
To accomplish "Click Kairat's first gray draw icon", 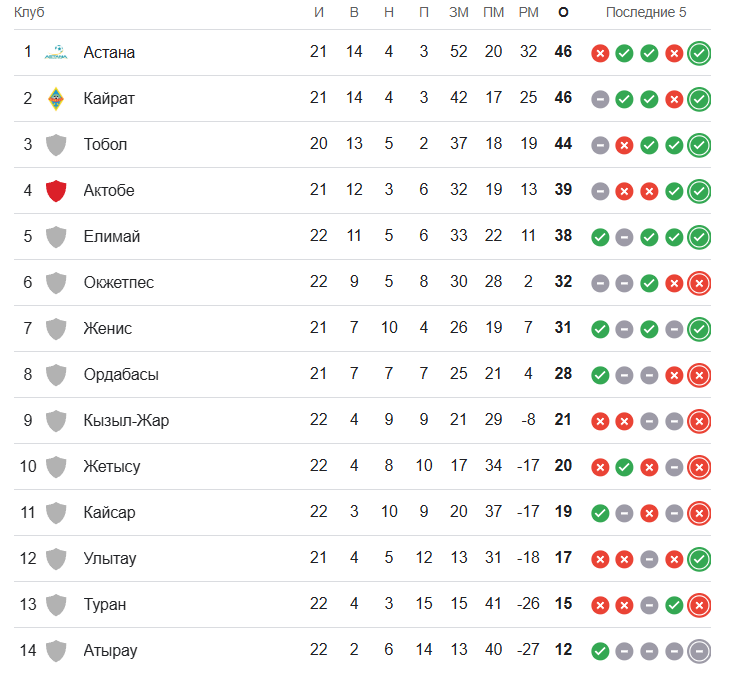I will tap(600, 99).
